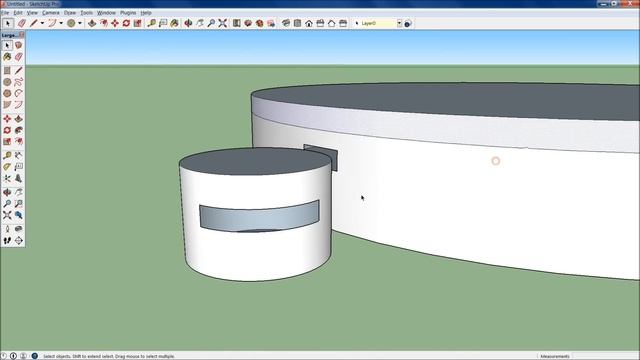
Task: Click the small cylinder's dark top face
Action: tap(255, 161)
